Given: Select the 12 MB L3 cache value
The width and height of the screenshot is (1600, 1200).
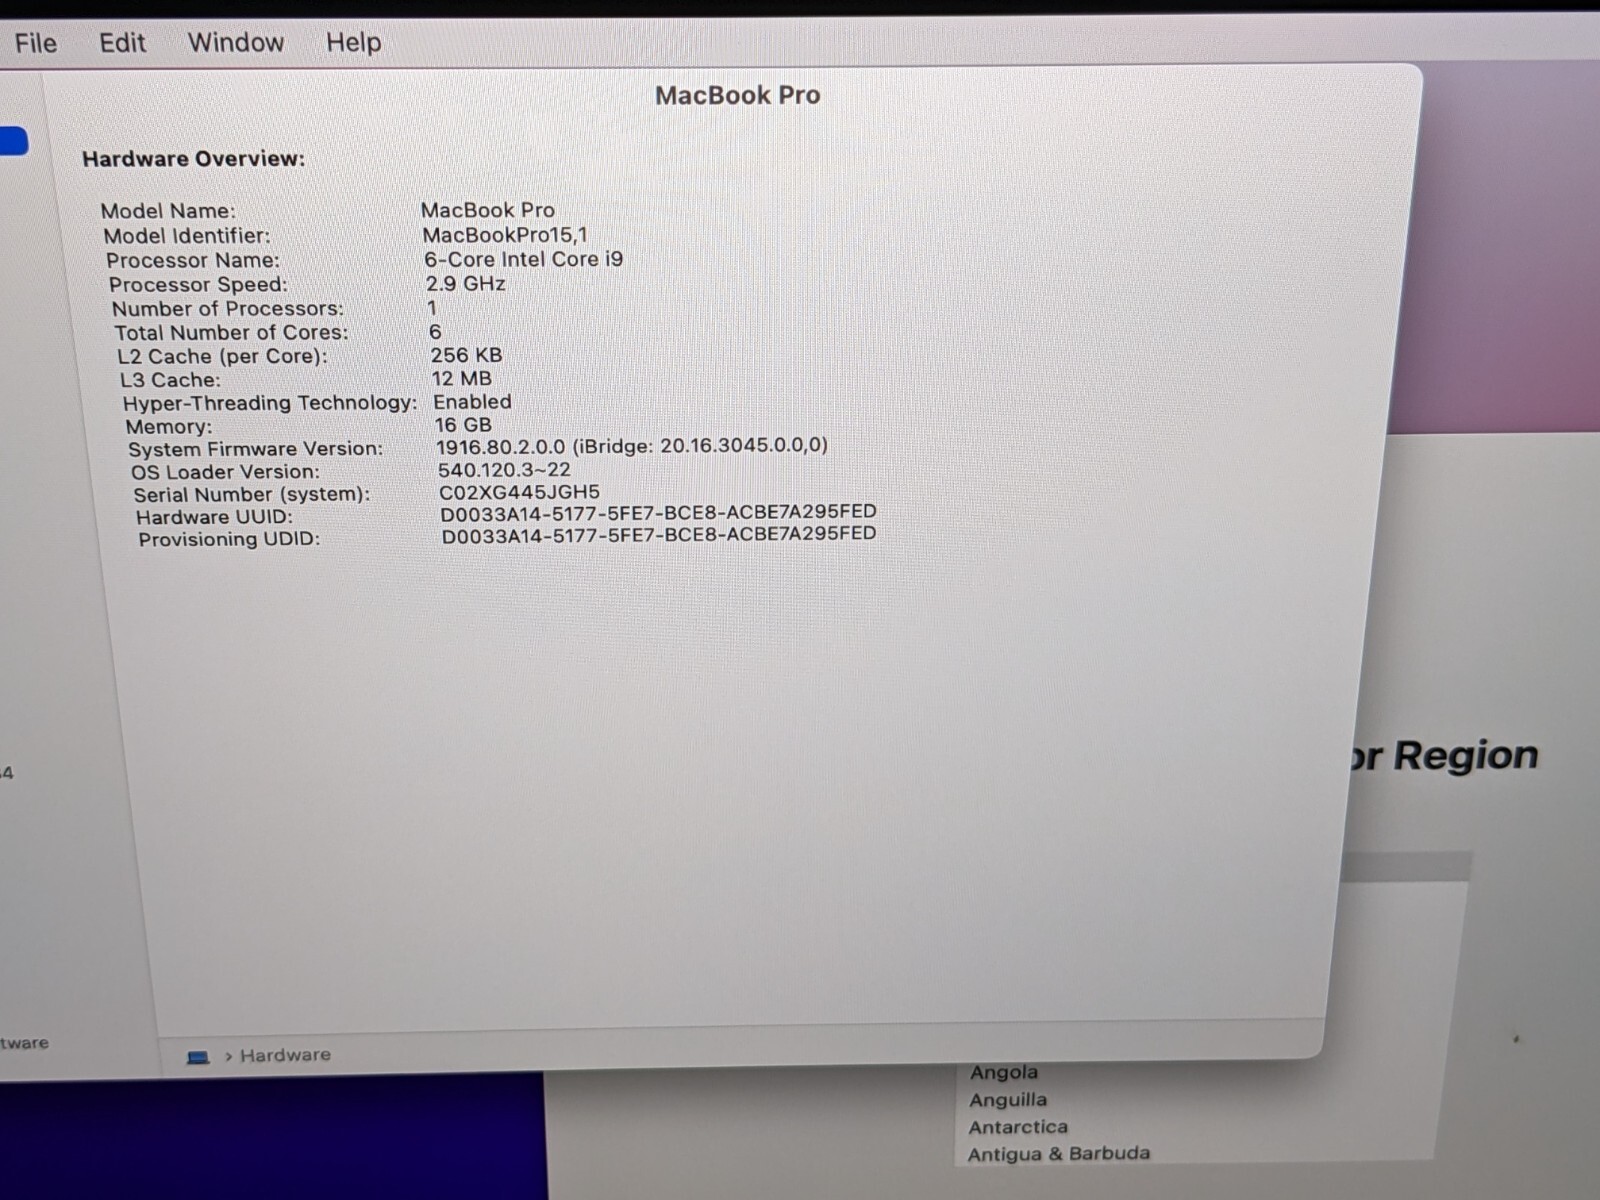Looking at the screenshot, I should [462, 379].
